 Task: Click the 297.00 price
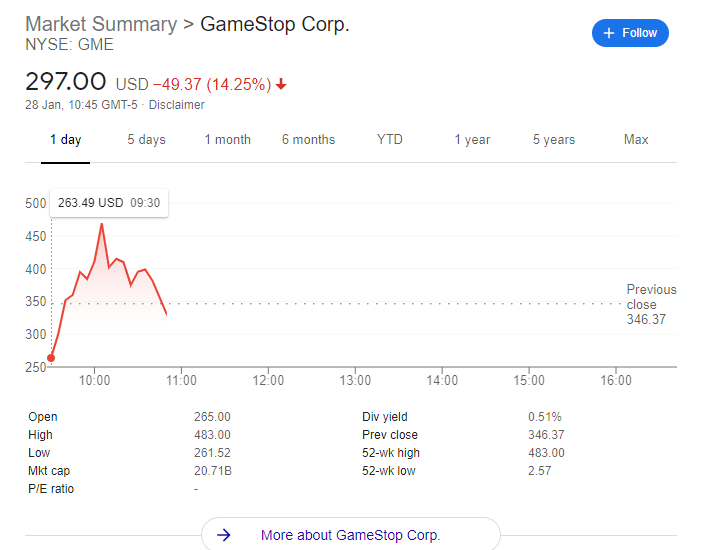[x=66, y=82]
